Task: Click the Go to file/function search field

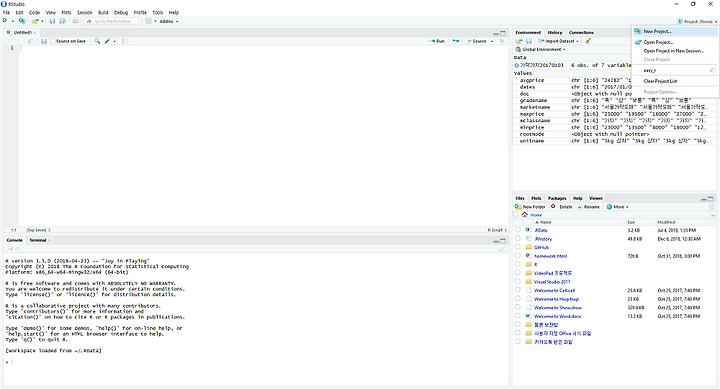Action: pos(112,22)
